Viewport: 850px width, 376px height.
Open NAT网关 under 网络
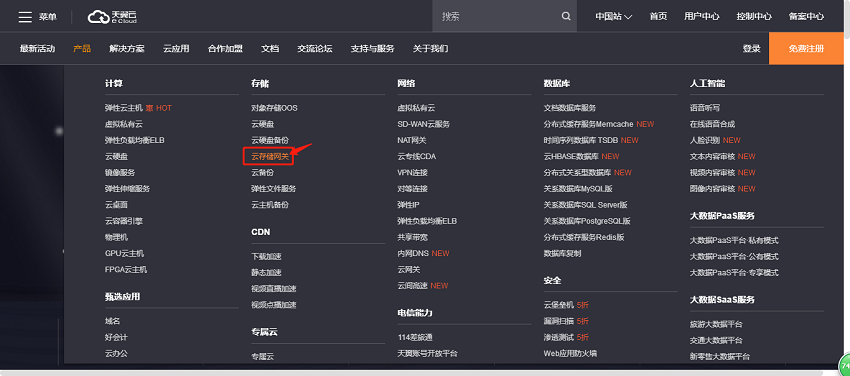tap(412, 140)
